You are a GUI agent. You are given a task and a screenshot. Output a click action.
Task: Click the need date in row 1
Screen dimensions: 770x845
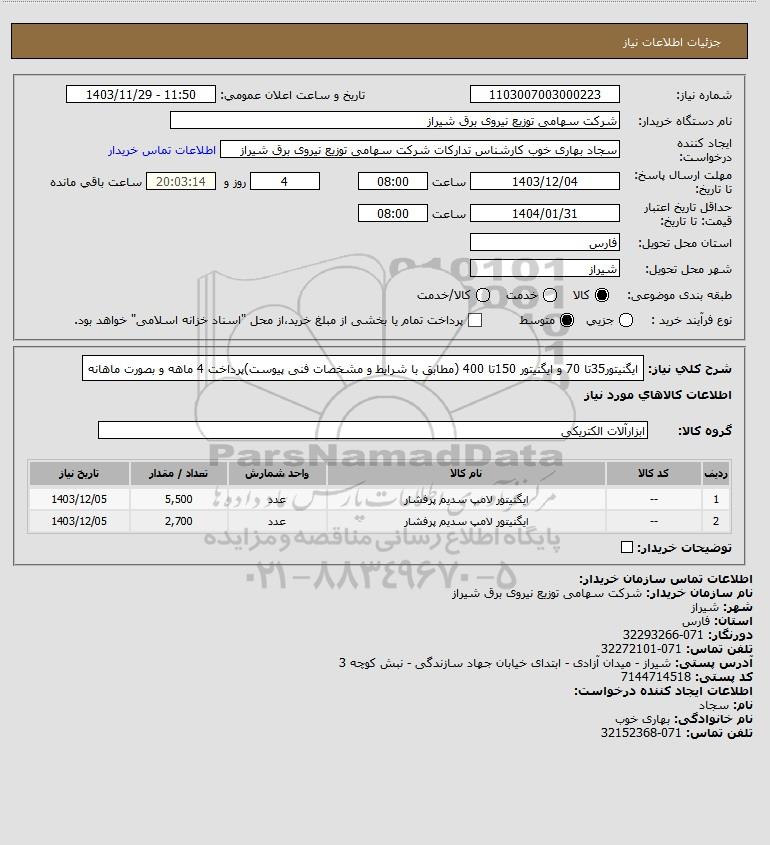[79, 499]
